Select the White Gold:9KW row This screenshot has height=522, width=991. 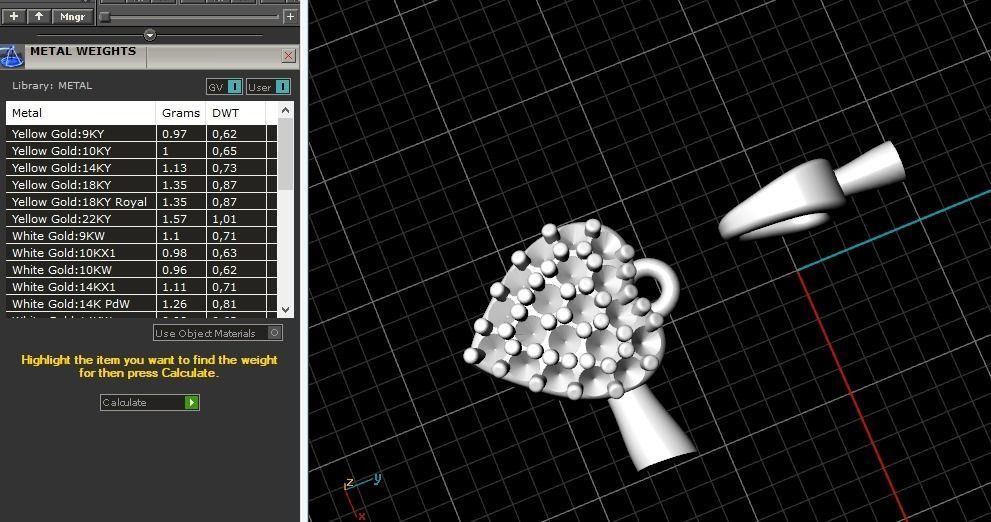click(x=142, y=236)
